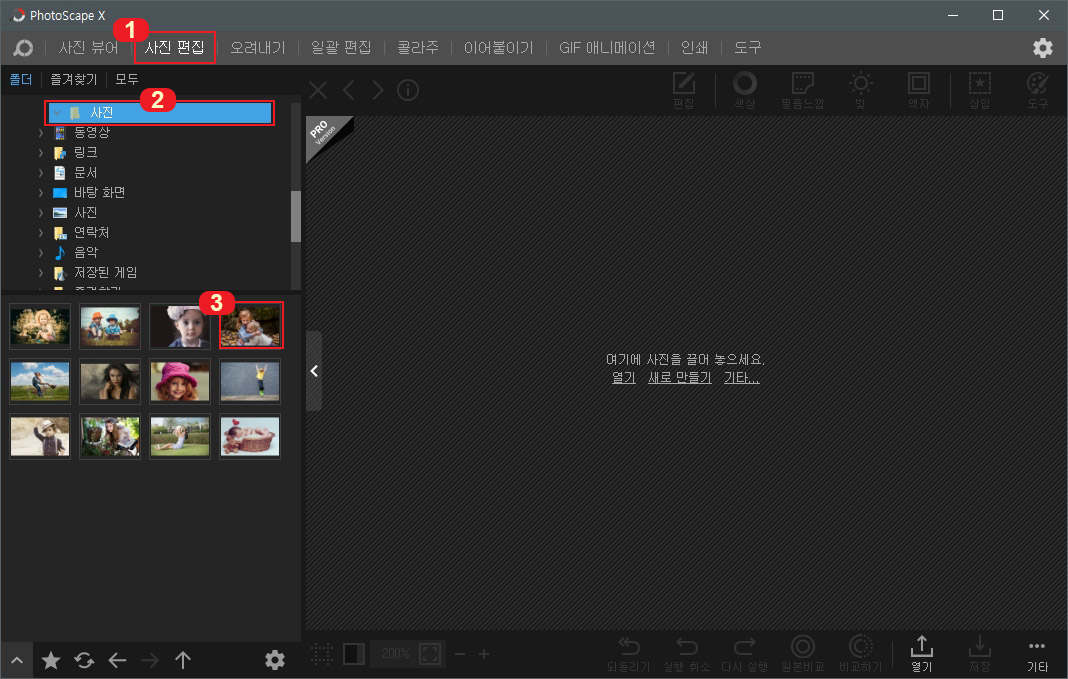
Task: Go to next photo arrow
Action: 377,90
